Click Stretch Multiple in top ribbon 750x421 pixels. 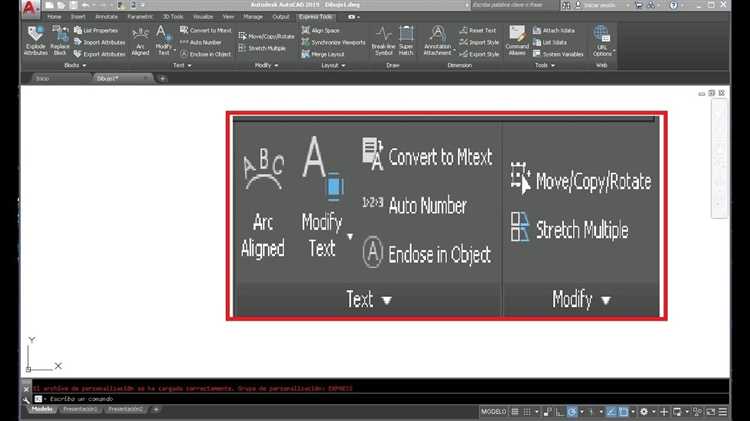(262, 48)
